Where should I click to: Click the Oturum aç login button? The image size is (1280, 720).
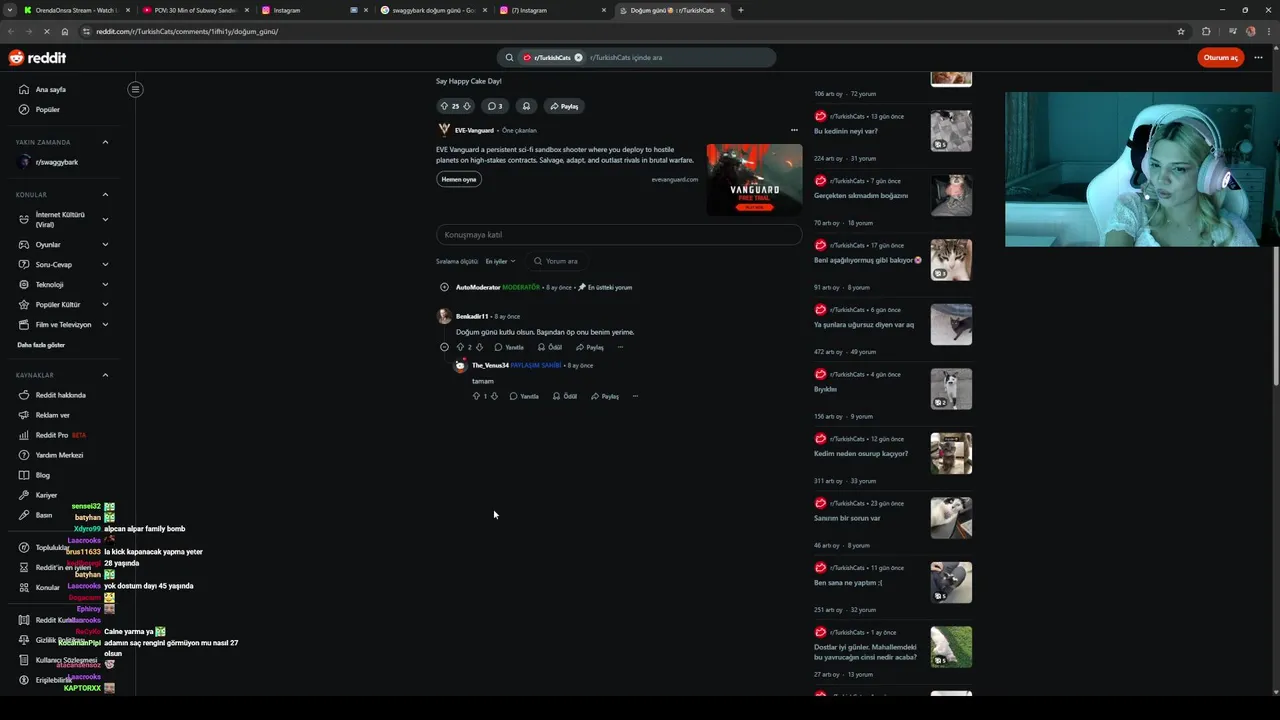pyautogui.click(x=1221, y=58)
